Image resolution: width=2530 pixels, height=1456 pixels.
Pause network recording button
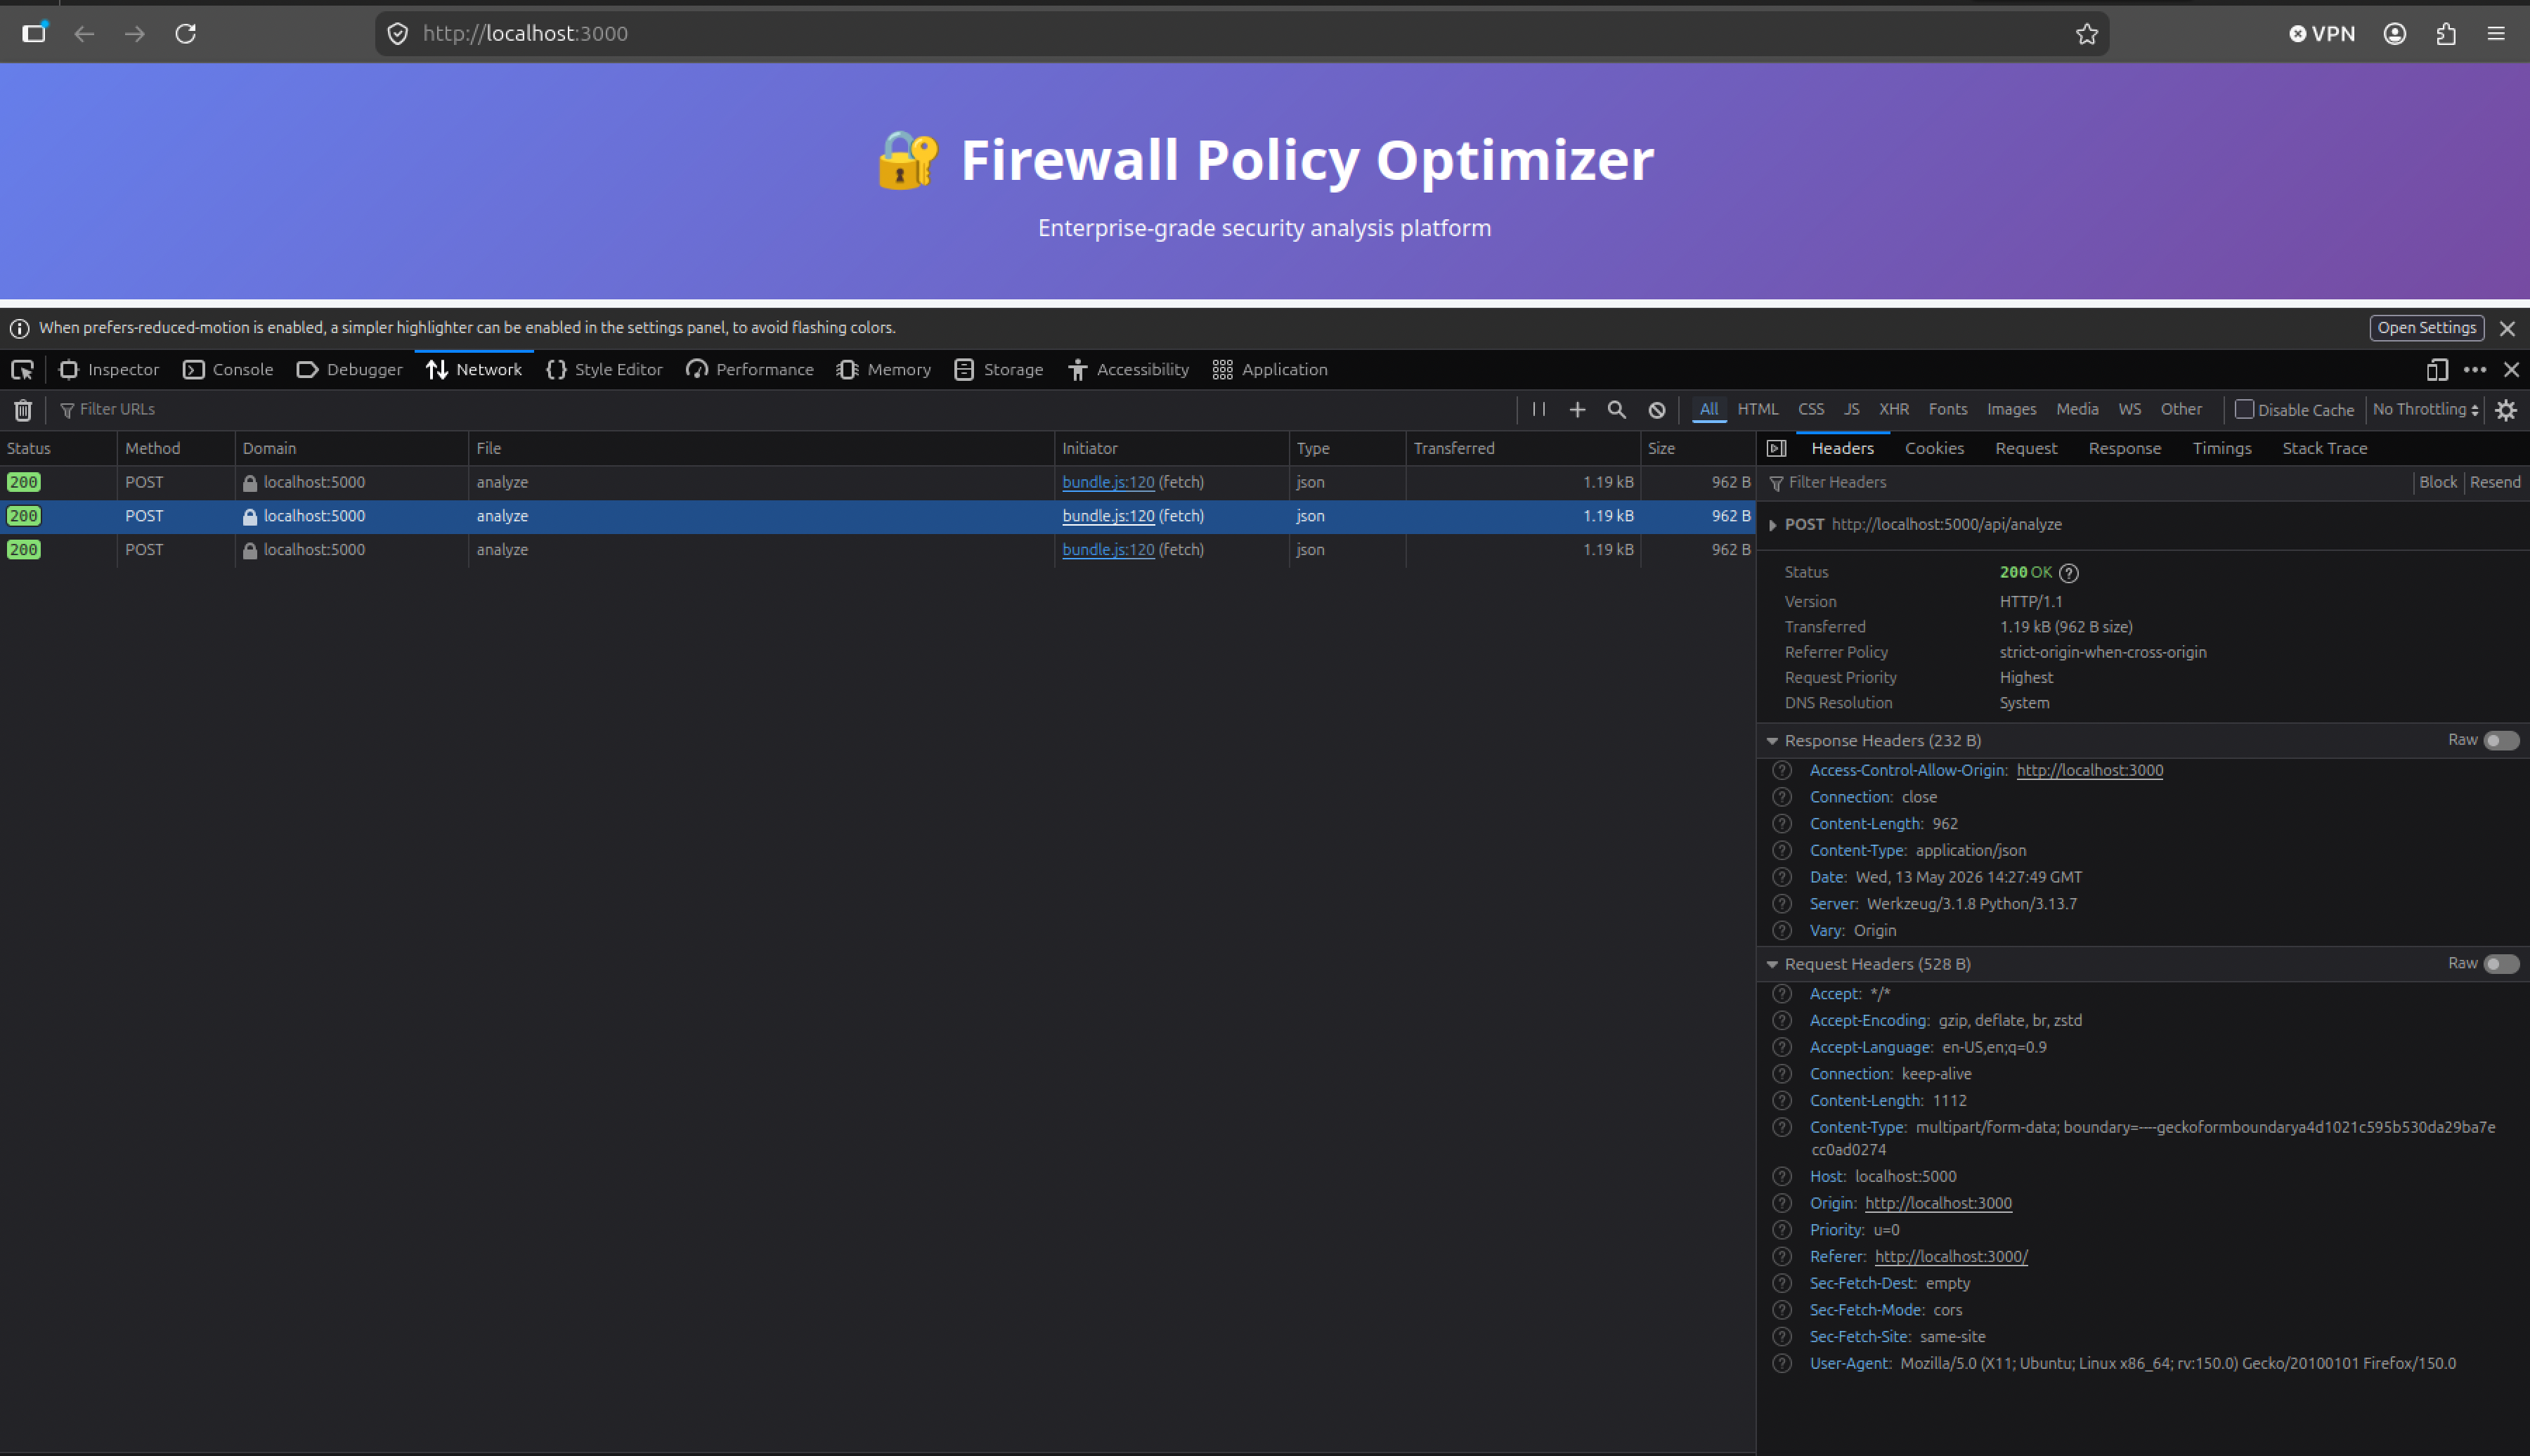coord(1539,409)
